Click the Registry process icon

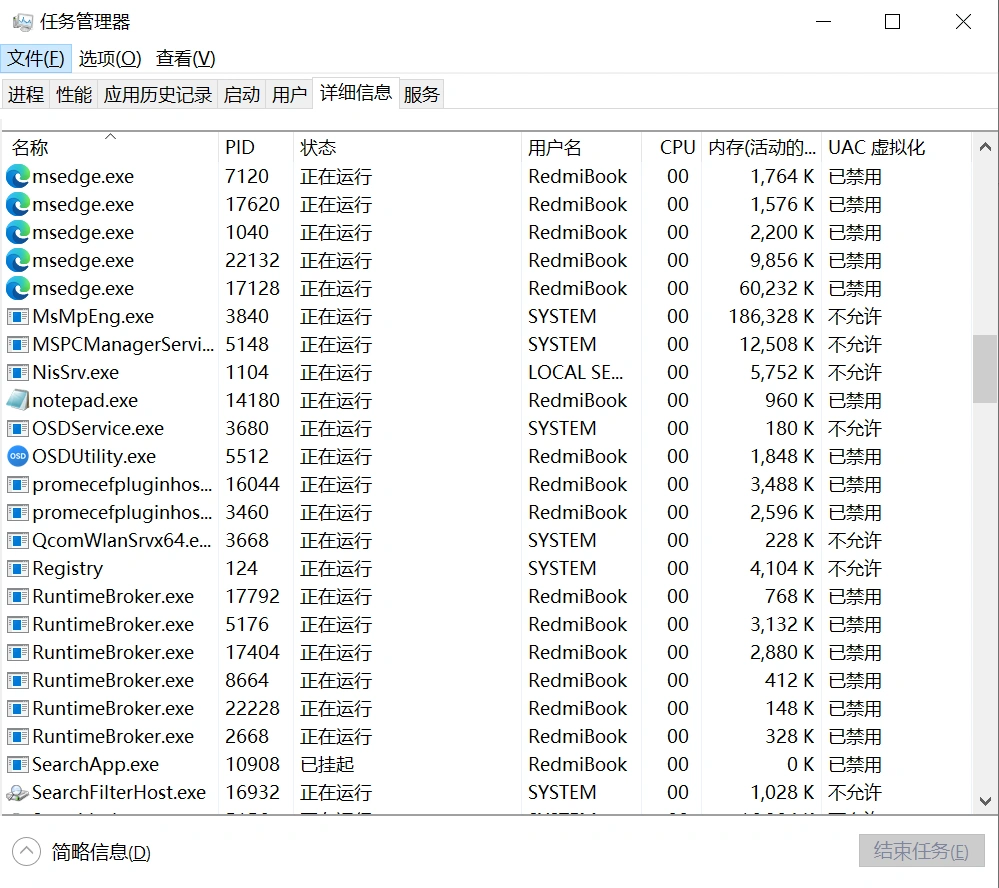coord(18,568)
